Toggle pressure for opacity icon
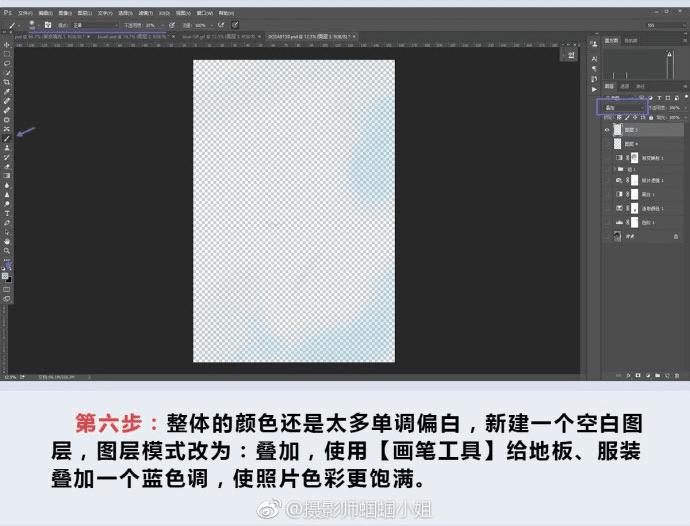The image size is (690, 526). (x=172, y=25)
